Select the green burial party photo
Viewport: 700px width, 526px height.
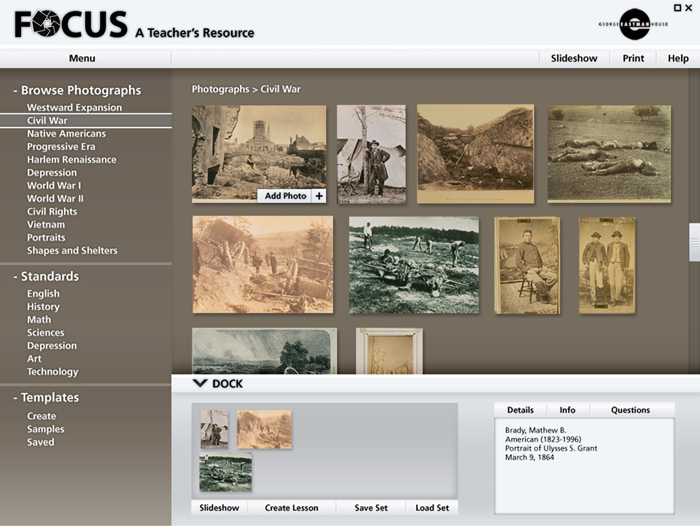(414, 265)
